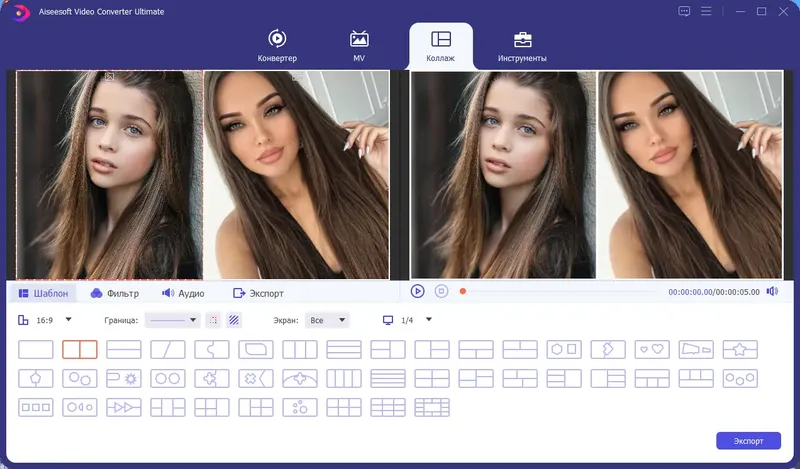Select the left collage cell with the brunette
This screenshot has width=800, height=469.
coord(110,175)
